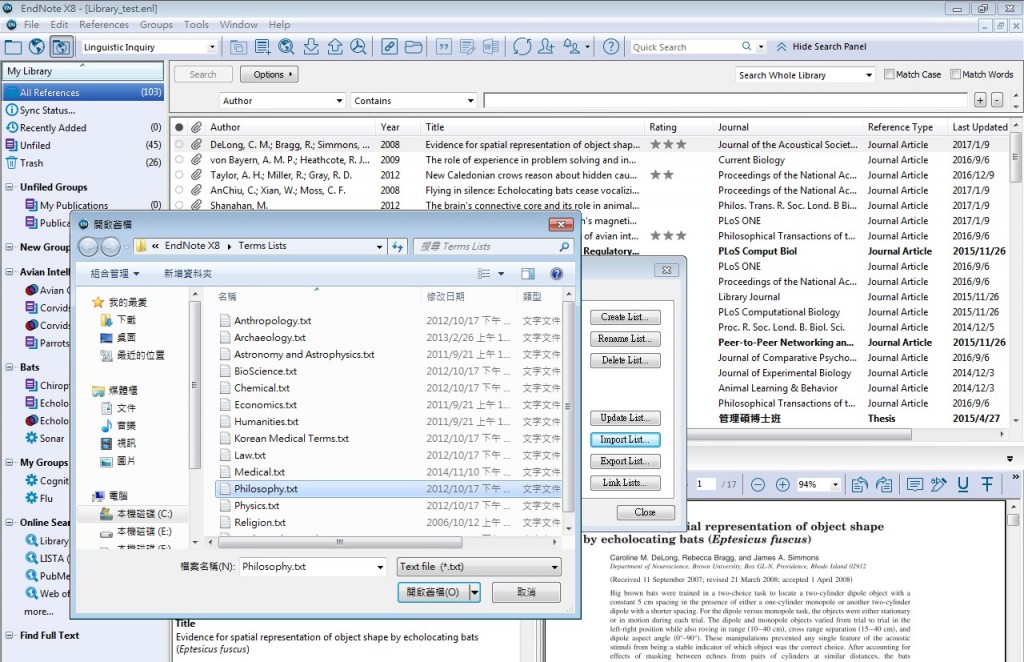Open the Help question mark icon

pyautogui.click(x=611, y=47)
